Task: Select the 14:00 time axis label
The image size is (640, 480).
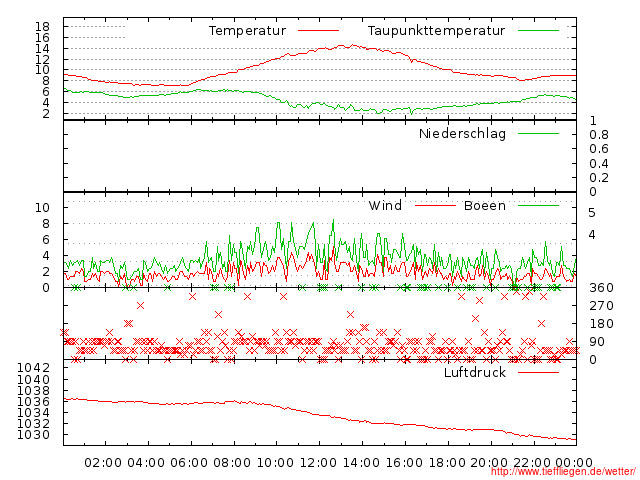Action: (361, 463)
